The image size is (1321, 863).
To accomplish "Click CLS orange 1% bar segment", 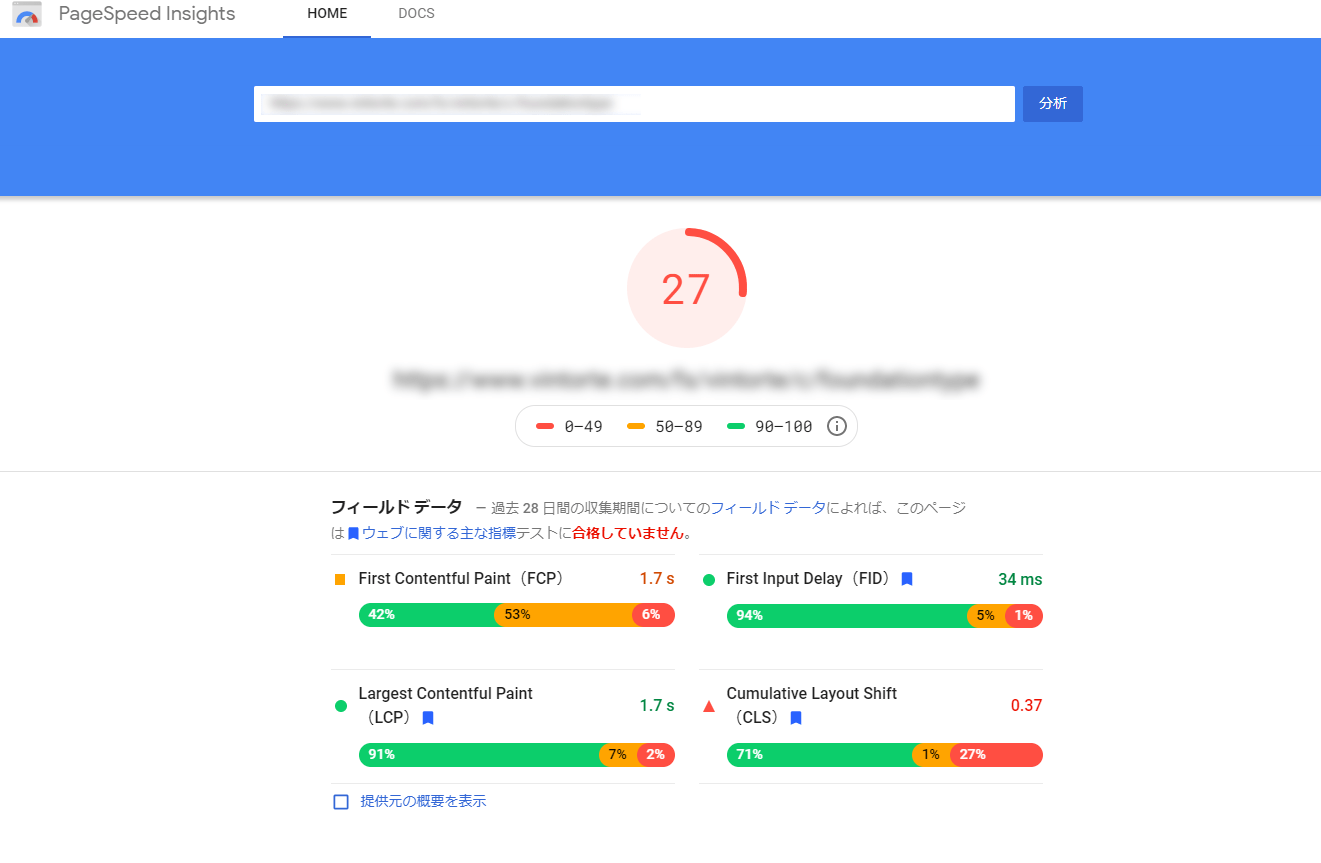I will pyautogui.click(x=931, y=755).
